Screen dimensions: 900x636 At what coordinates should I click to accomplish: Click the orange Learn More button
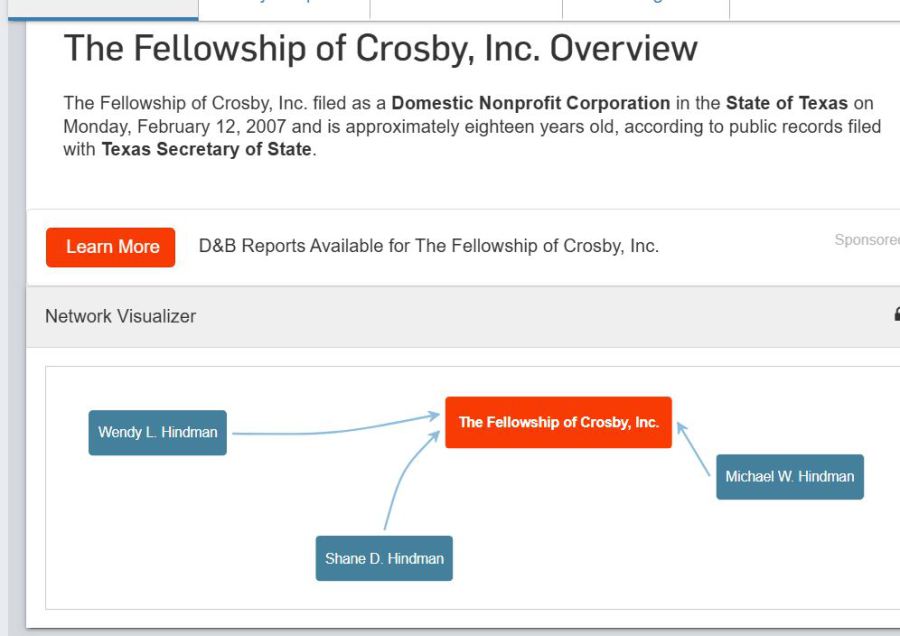pos(110,247)
